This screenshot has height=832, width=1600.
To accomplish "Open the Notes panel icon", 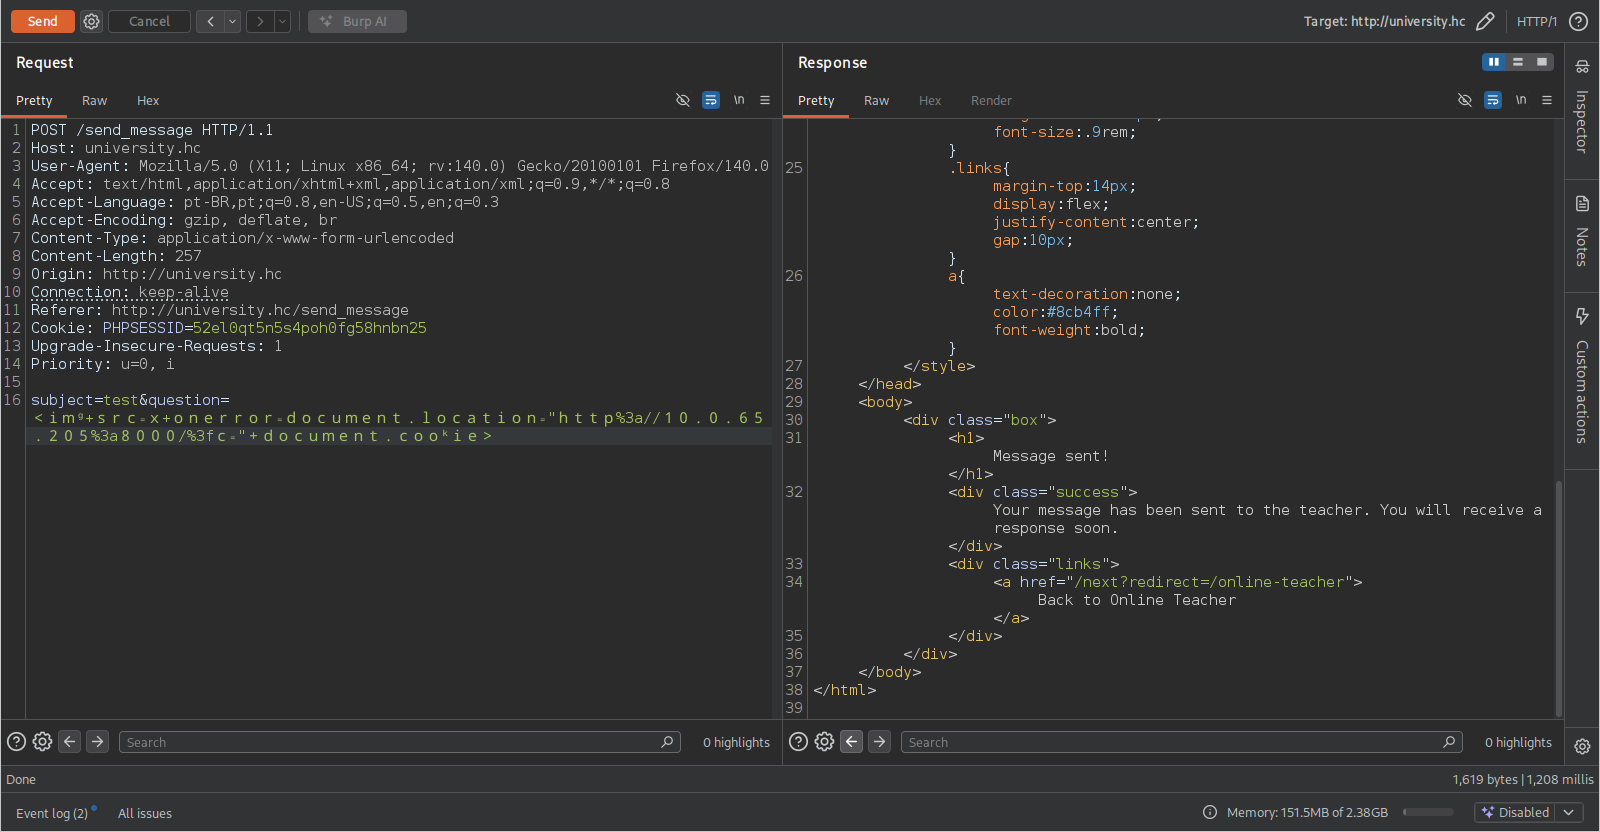I will click(1582, 204).
